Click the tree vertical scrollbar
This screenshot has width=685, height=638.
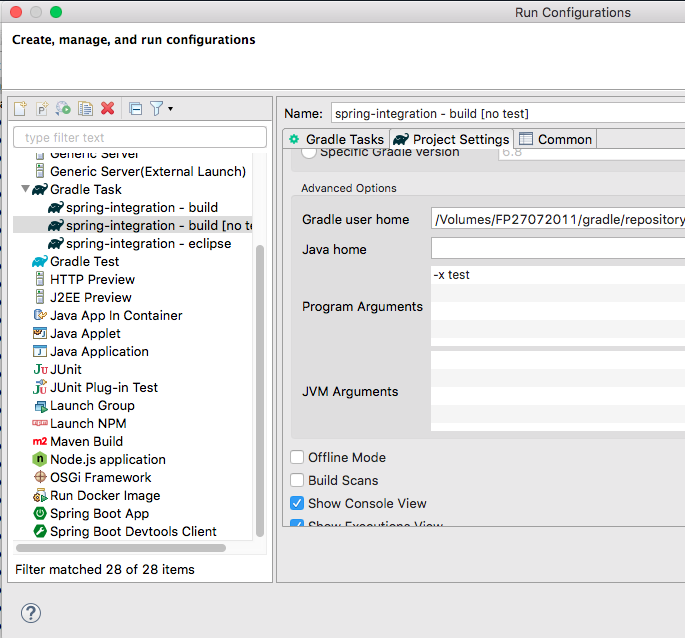tap(259, 391)
